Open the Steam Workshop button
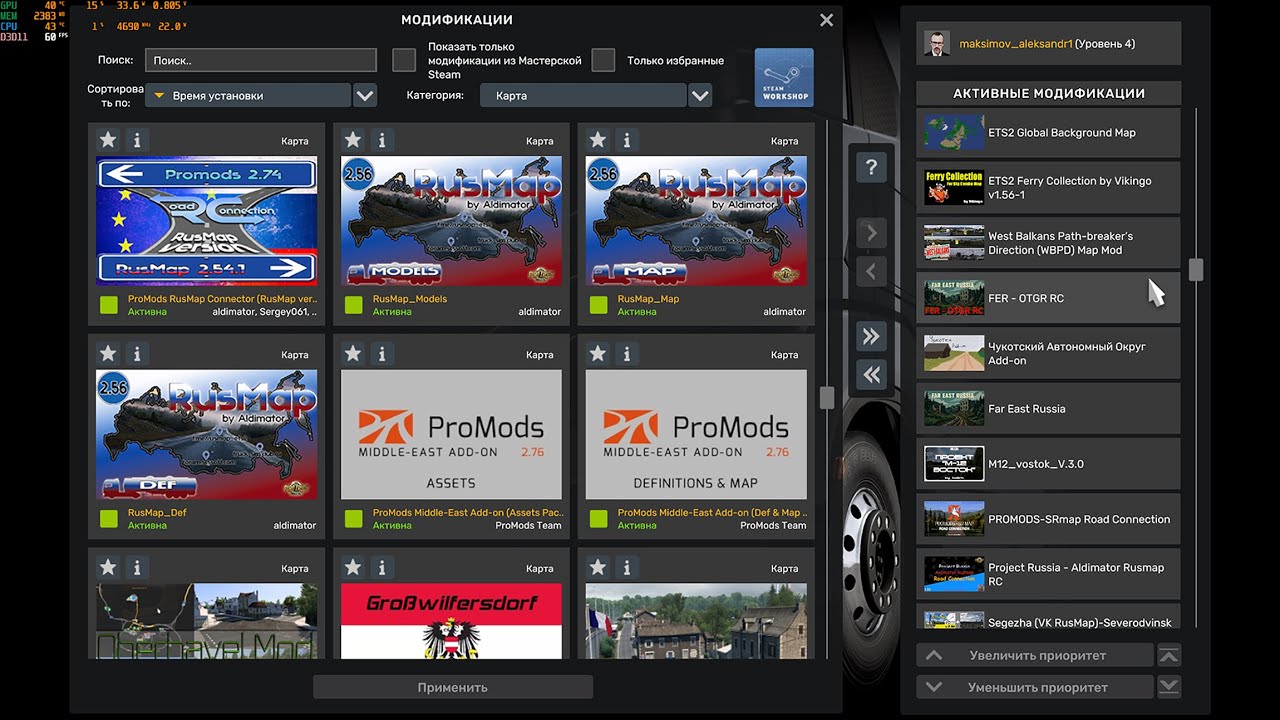Viewport: 1280px width, 720px height. [784, 77]
